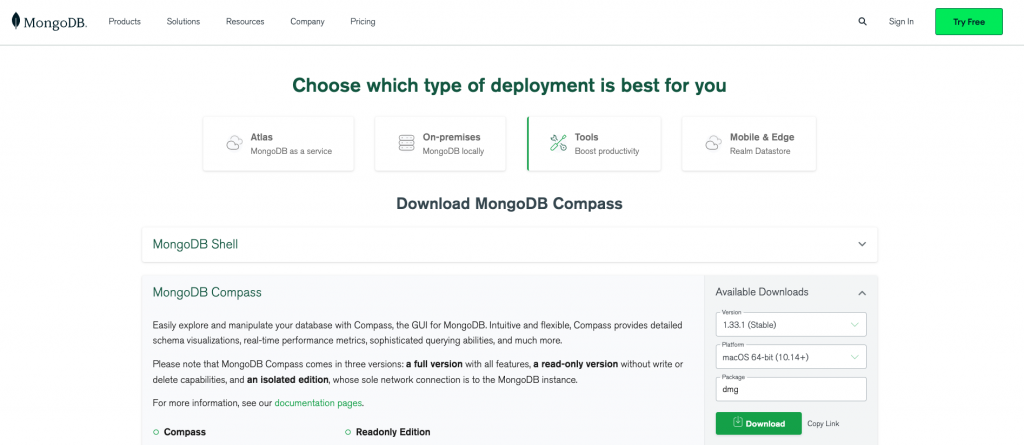The height and width of the screenshot is (445, 1024).
Task: Open the Resources menu
Action: pyautogui.click(x=245, y=22)
